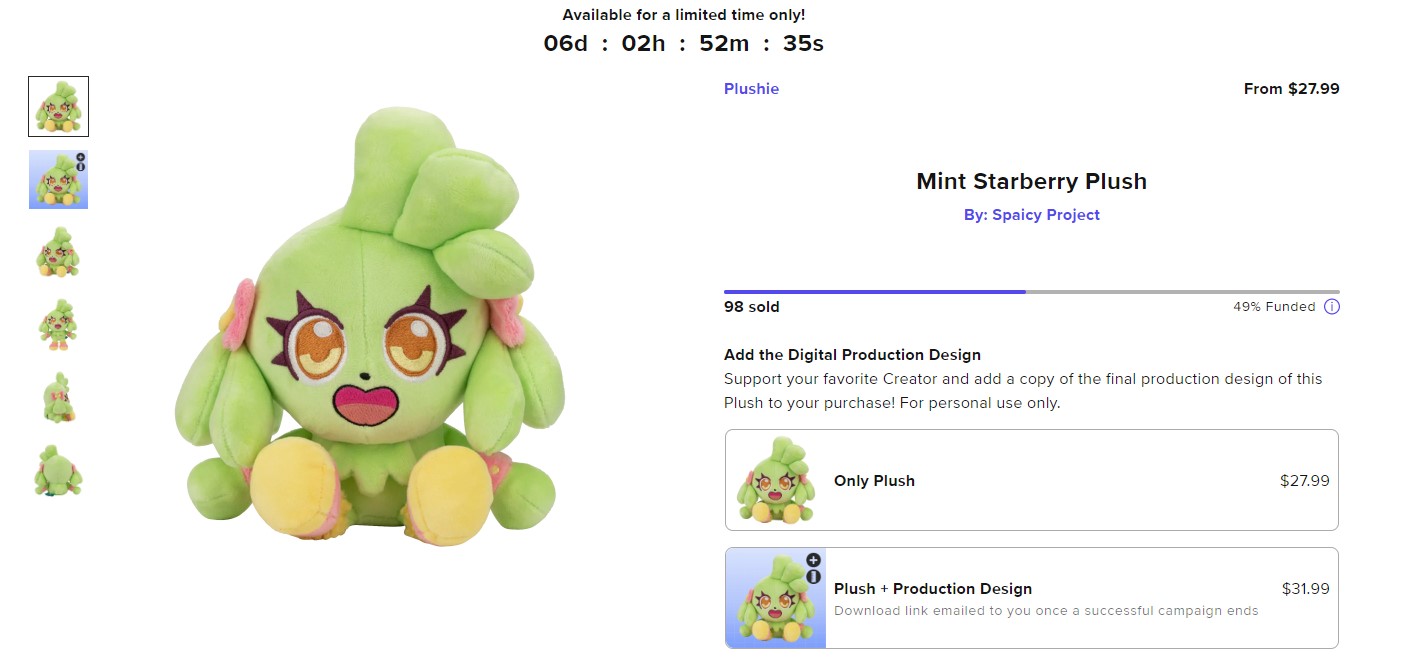This screenshot has width=1420, height=657.
Task: Click info icon on Production Design option image
Action: pos(813,576)
